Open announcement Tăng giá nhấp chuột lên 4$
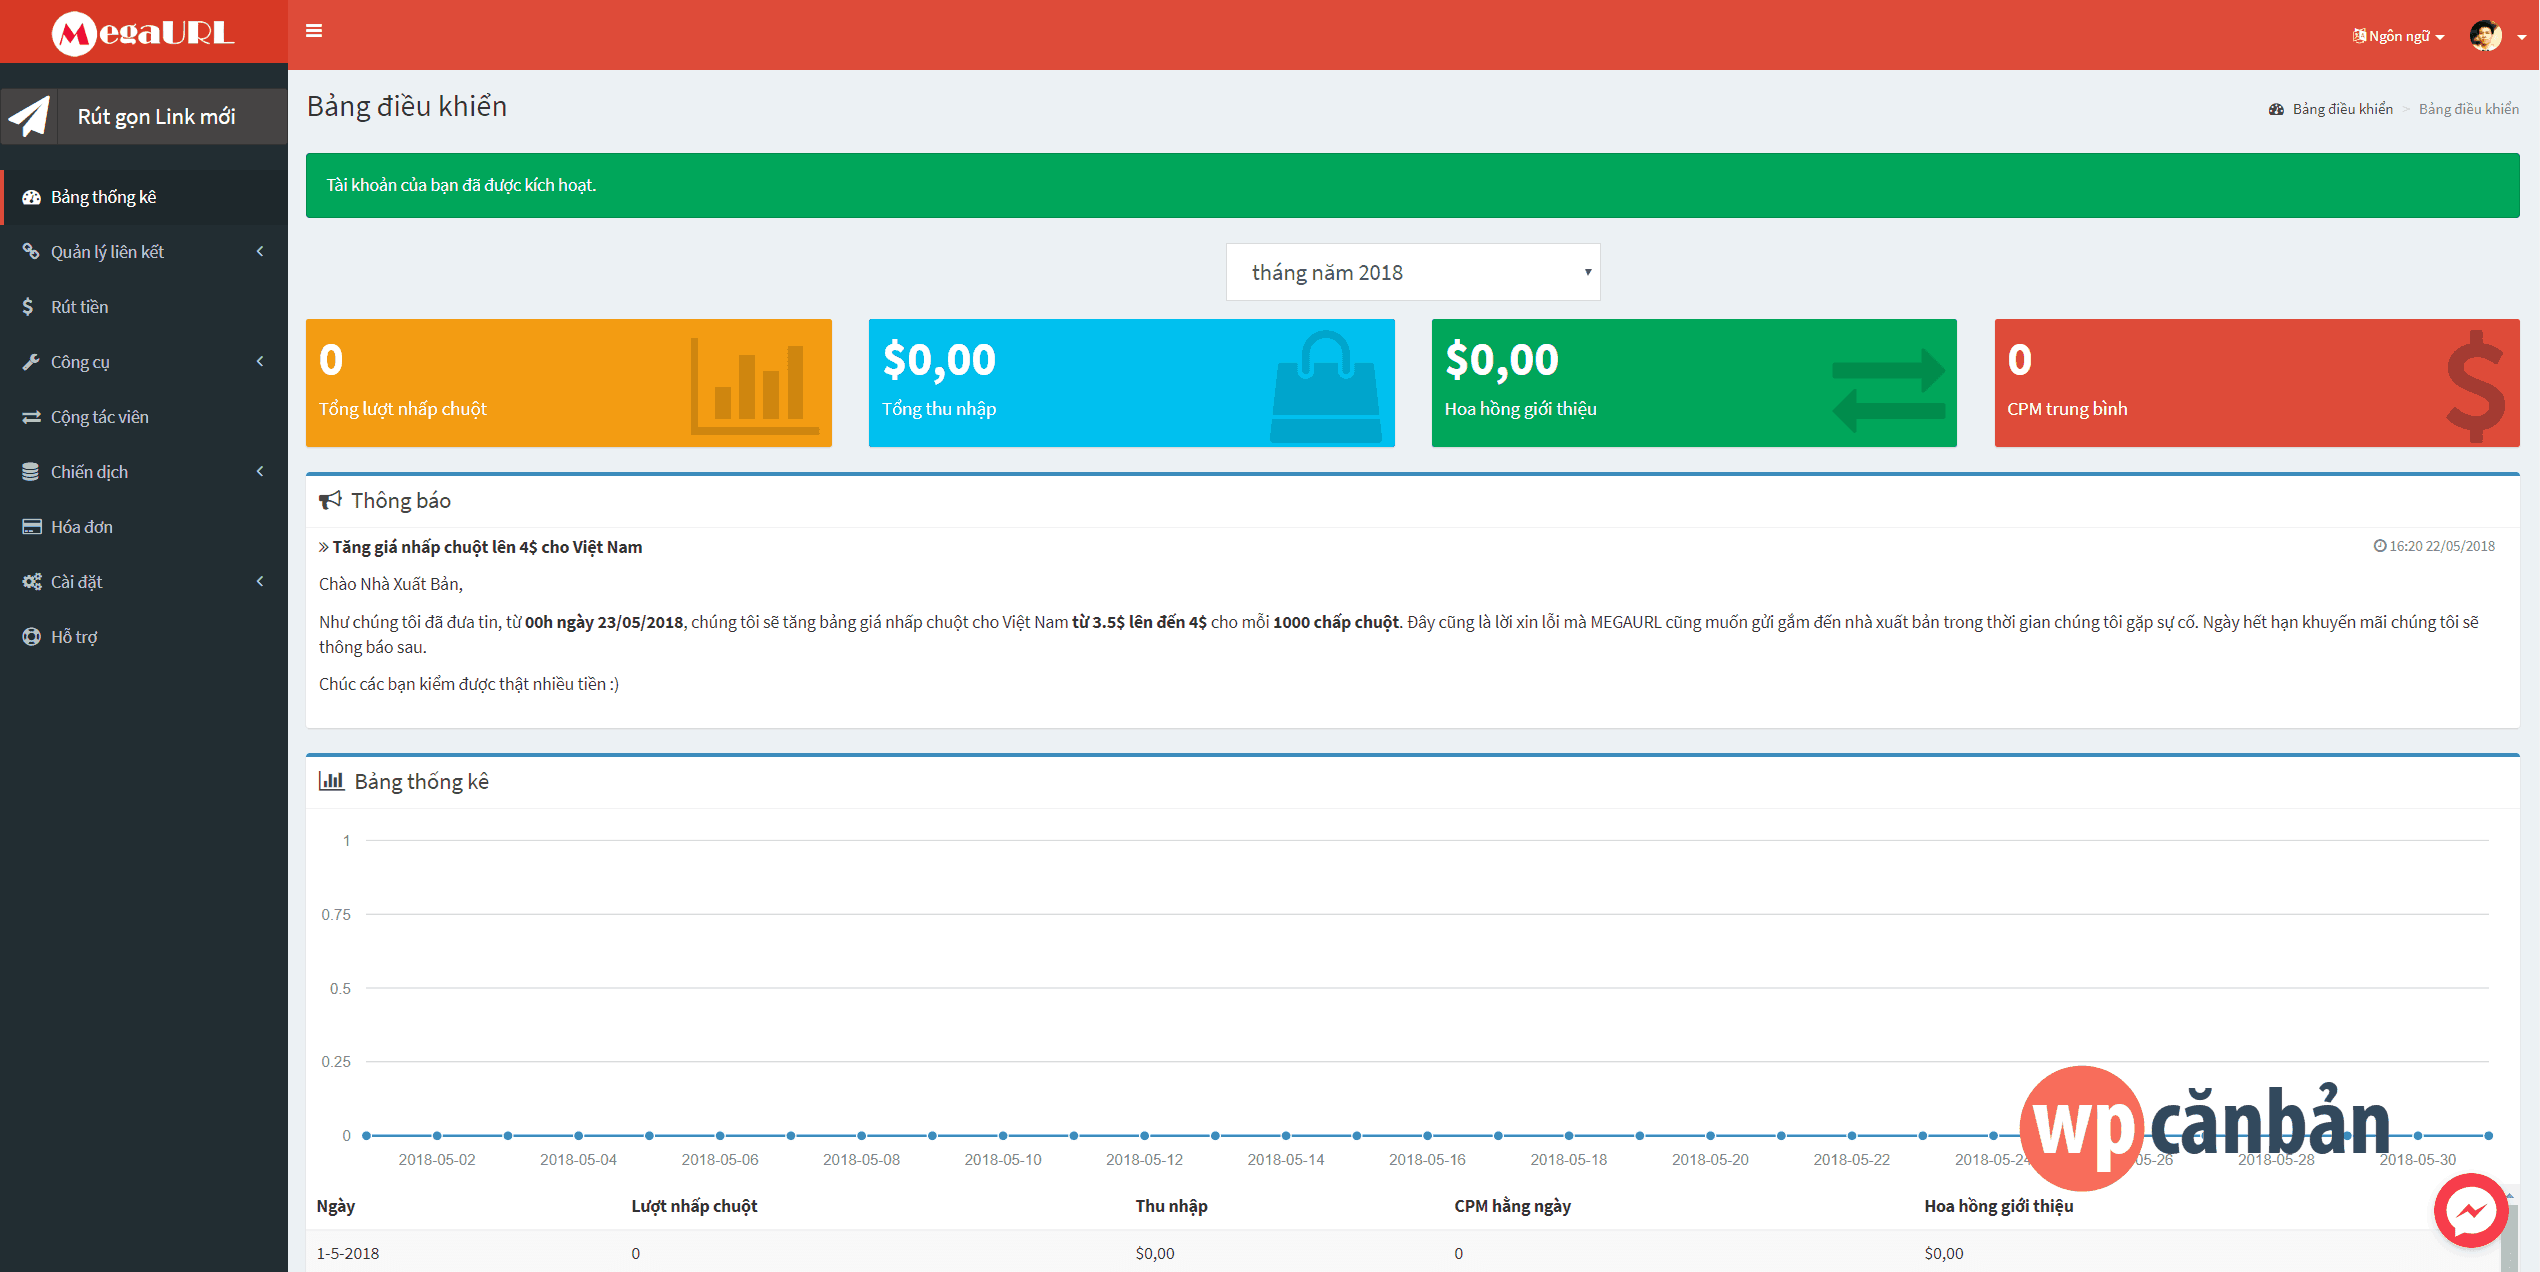Screen dimensions: 2540x1272 coord(487,547)
